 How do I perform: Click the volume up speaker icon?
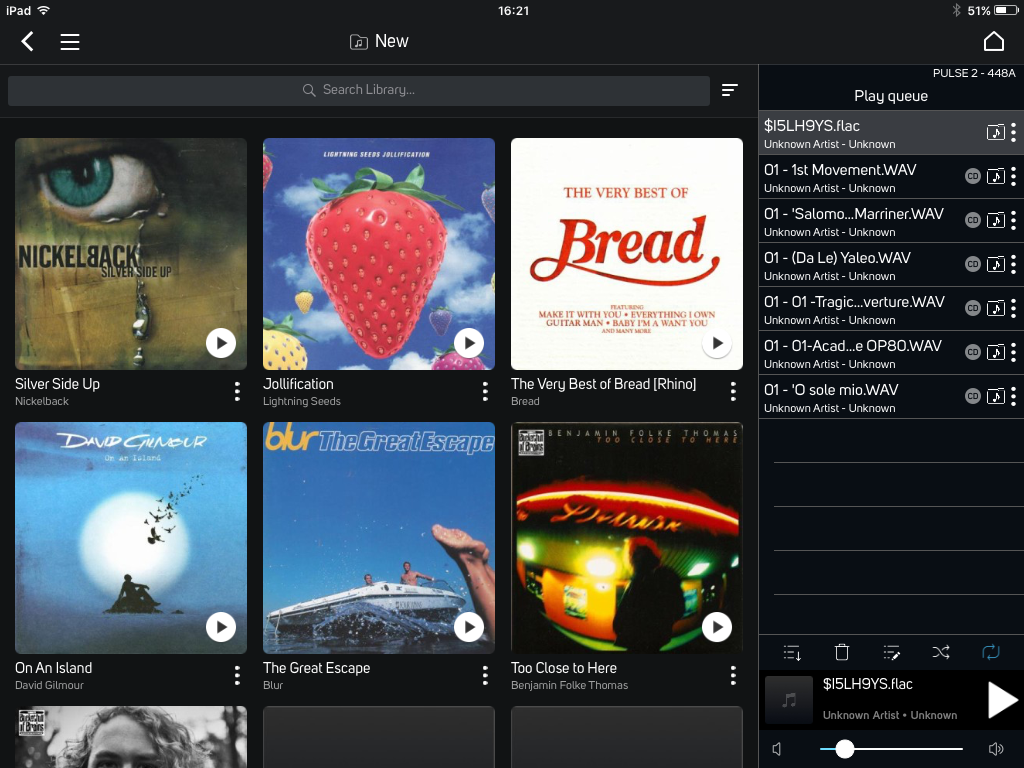pos(996,749)
